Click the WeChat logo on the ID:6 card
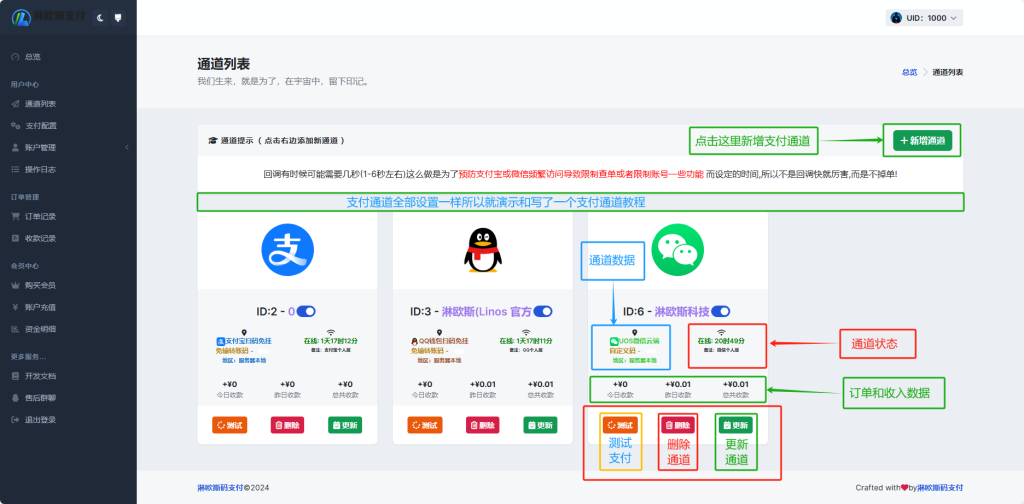The height and width of the screenshot is (504, 1024). click(x=678, y=250)
